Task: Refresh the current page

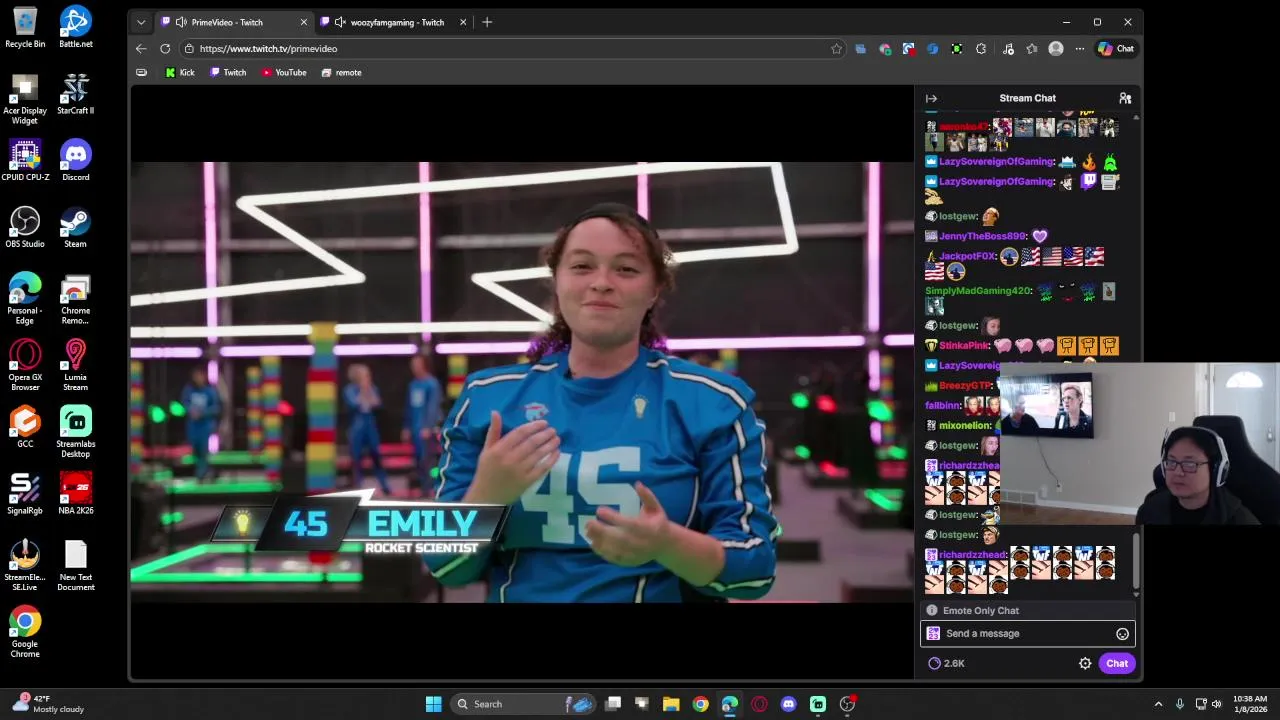Action: [x=165, y=48]
